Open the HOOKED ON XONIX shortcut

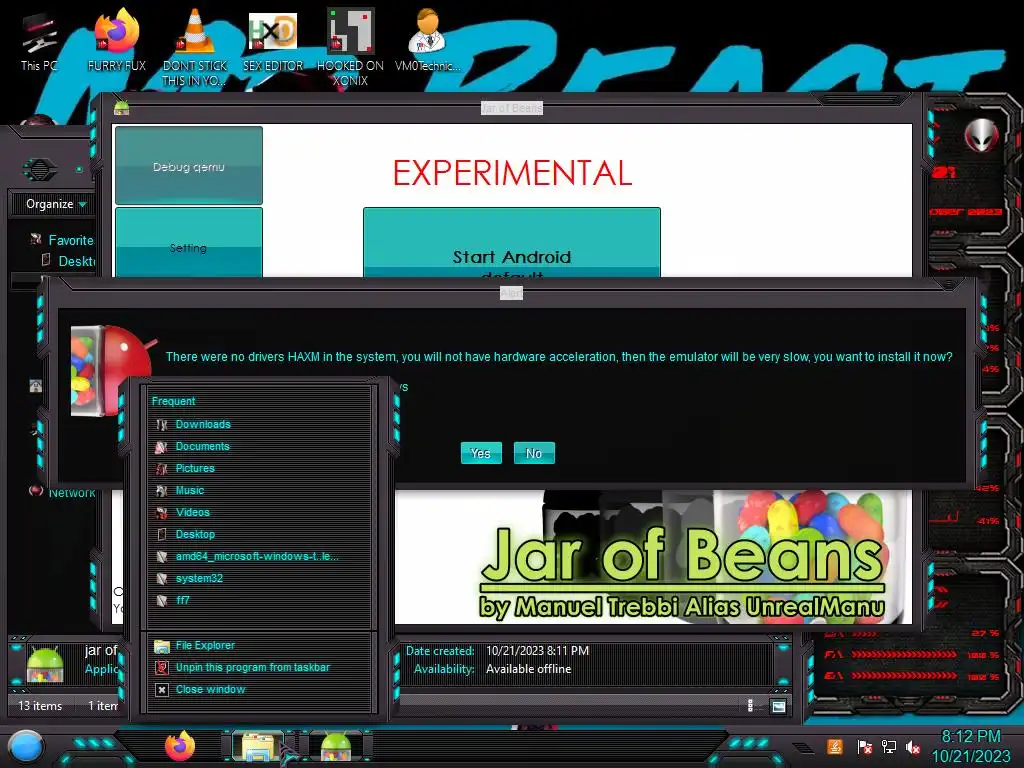(350, 48)
